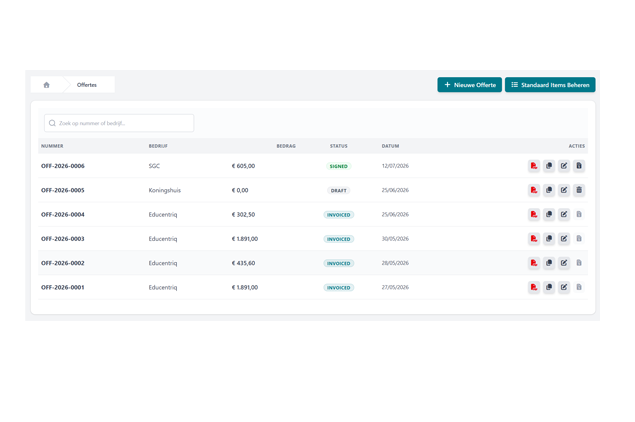Click the faded document icon for OFF-2026-0003
635x422 pixels.
click(x=579, y=239)
